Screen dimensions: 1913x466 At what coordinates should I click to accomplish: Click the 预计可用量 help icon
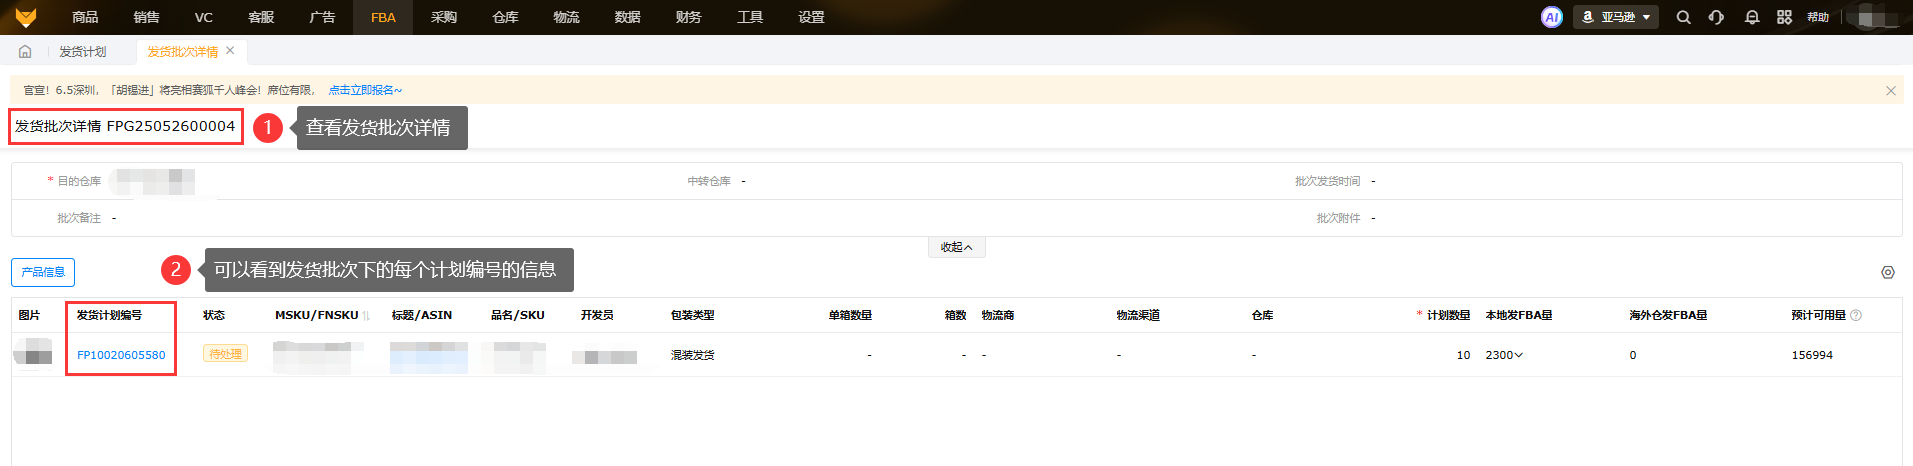(x=1856, y=315)
